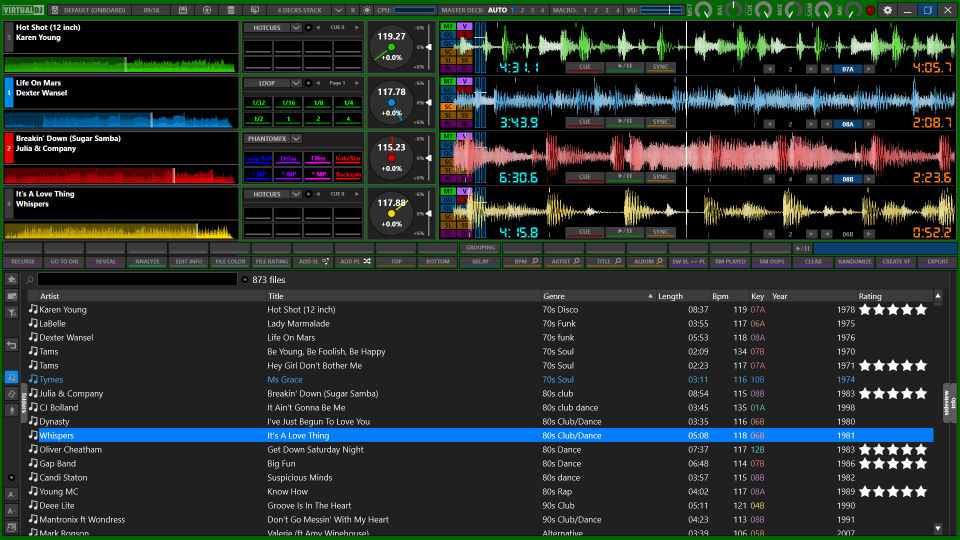Toggle the round button next to LOOP dropdown
Screen dimensions: 960x540
pos(309,83)
